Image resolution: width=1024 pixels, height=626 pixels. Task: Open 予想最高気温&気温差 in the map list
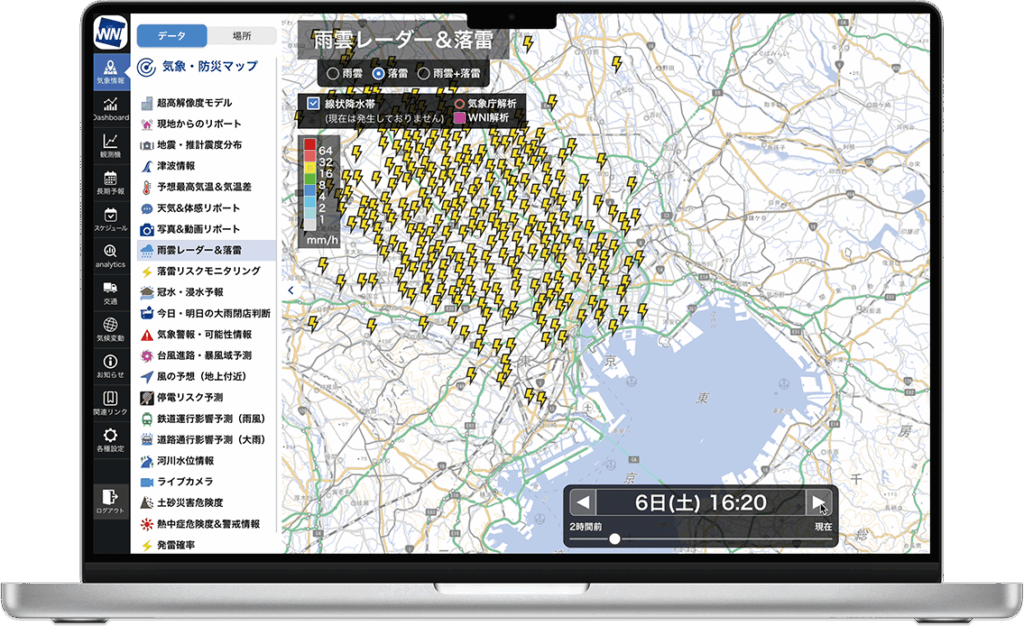pyautogui.click(x=204, y=187)
